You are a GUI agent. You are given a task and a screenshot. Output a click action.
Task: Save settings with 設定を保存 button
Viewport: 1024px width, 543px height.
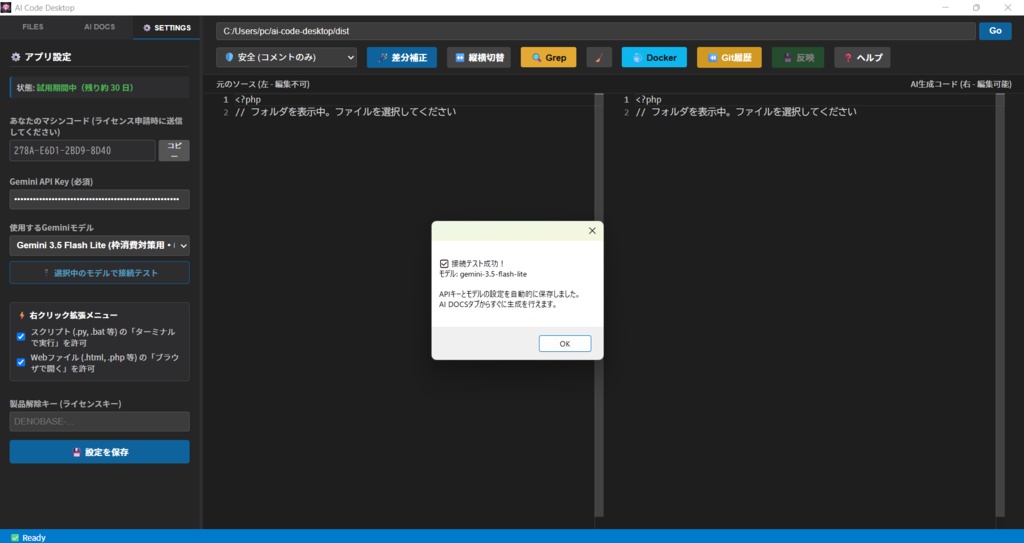[x=100, y=452]
